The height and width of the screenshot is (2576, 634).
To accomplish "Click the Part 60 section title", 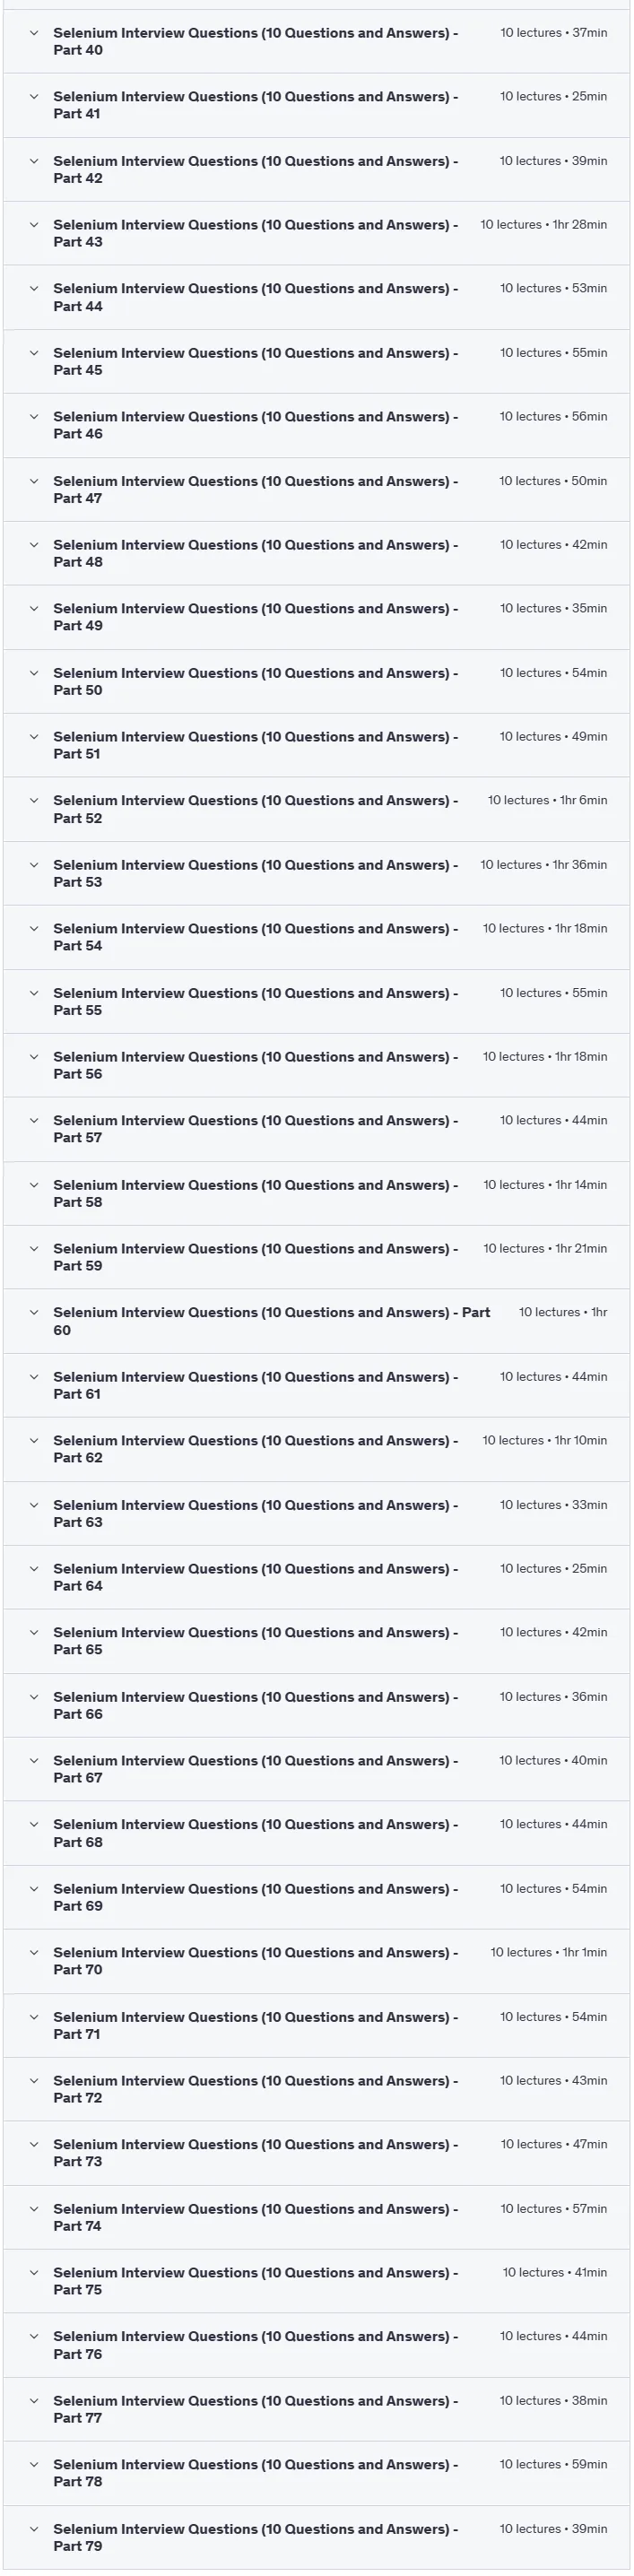I will coord(272,1321).
